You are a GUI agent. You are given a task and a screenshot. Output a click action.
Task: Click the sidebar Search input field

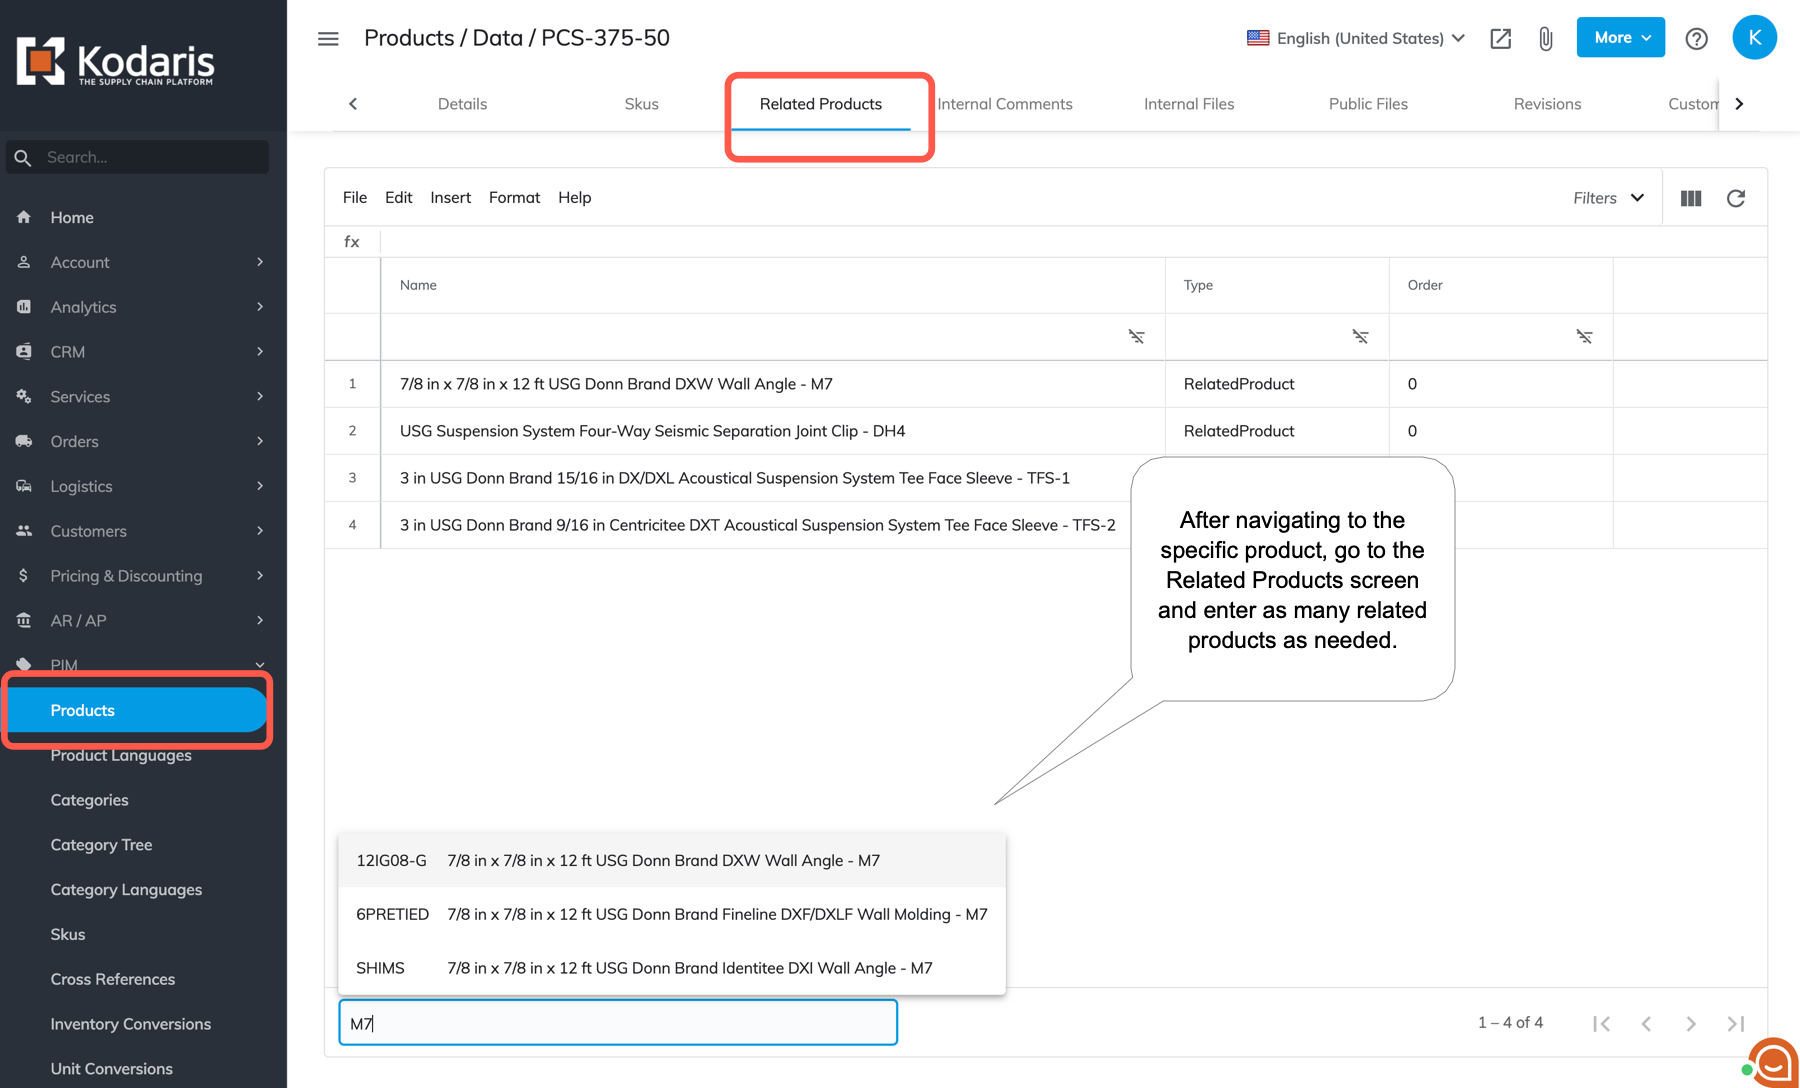tap(138, 157)
